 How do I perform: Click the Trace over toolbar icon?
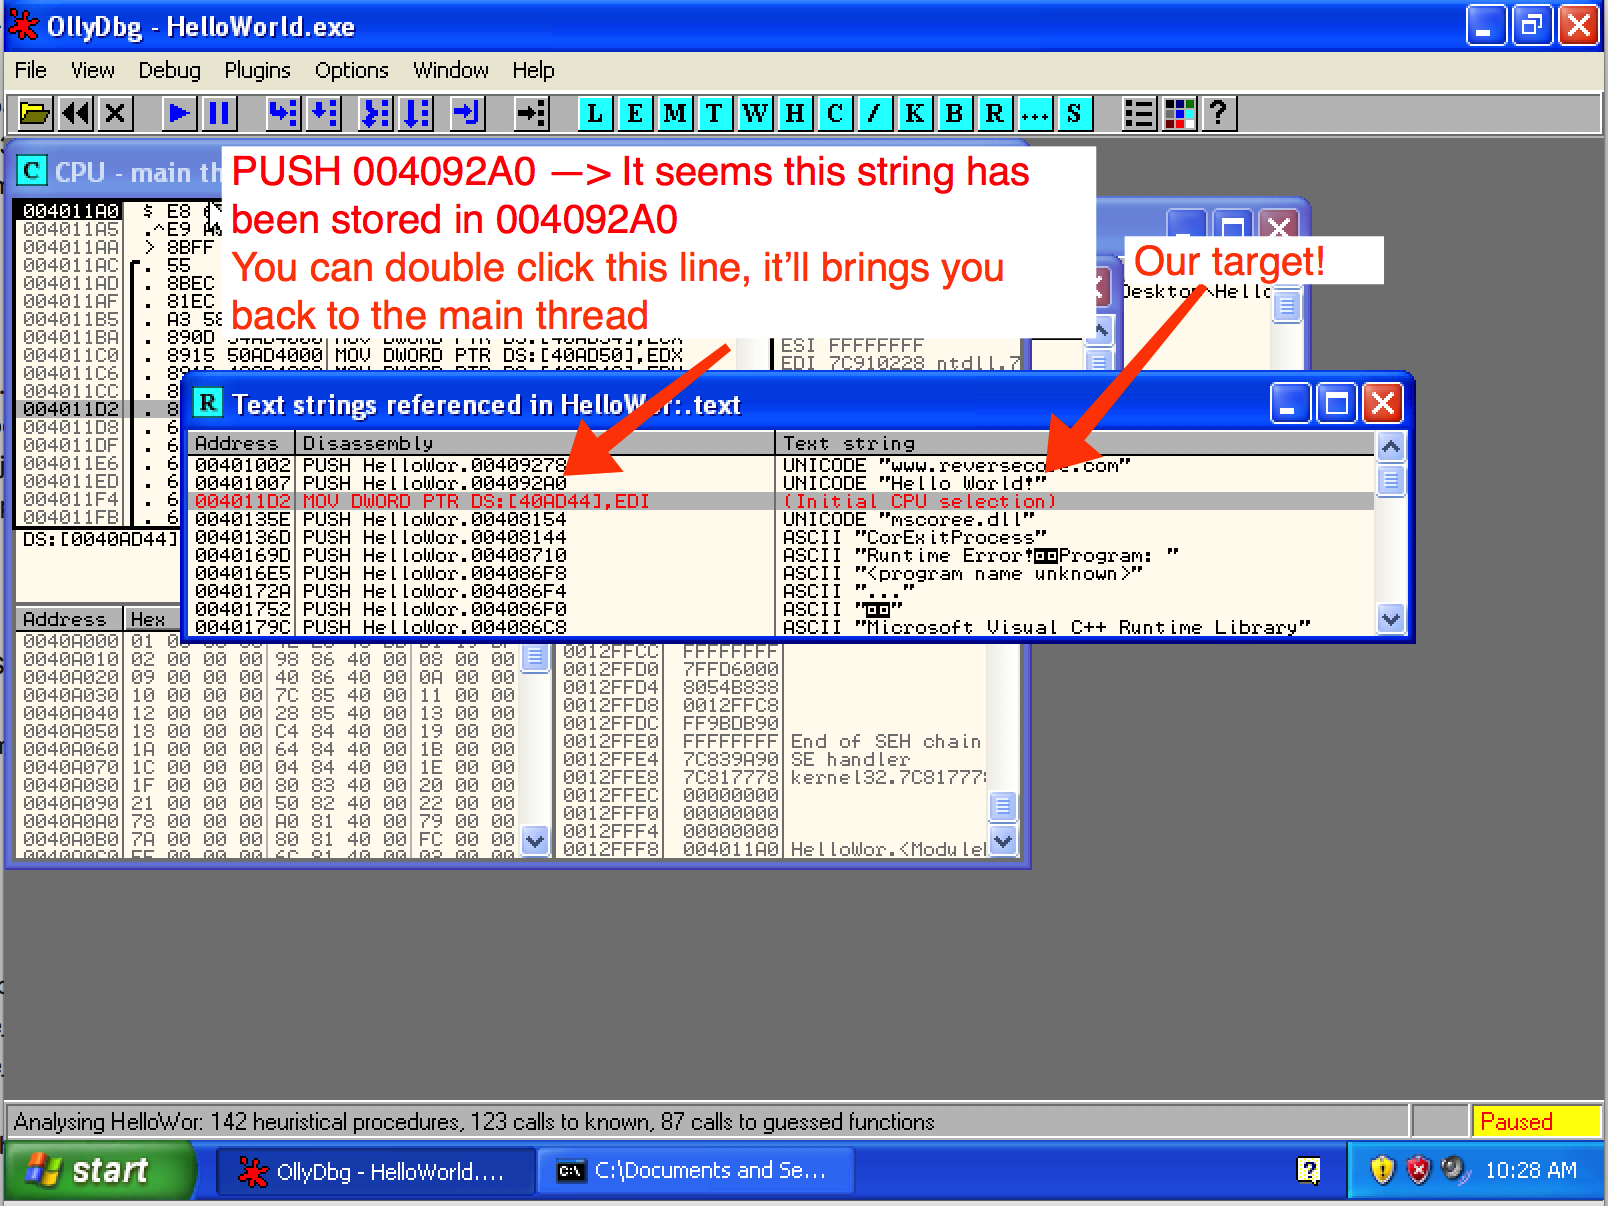tap(416, 113)
